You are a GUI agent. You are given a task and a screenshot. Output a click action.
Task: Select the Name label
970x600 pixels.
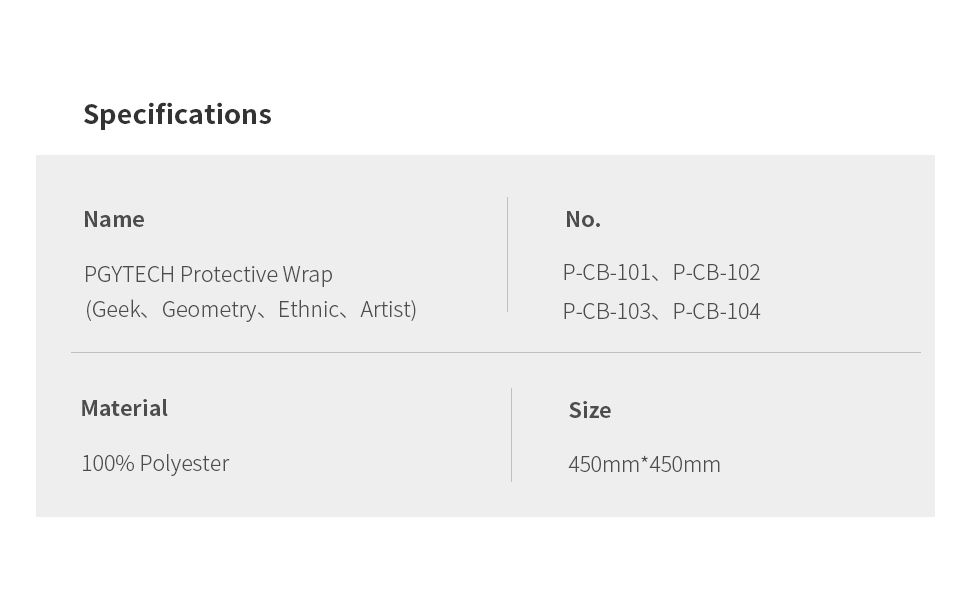[x=114, y=219]
